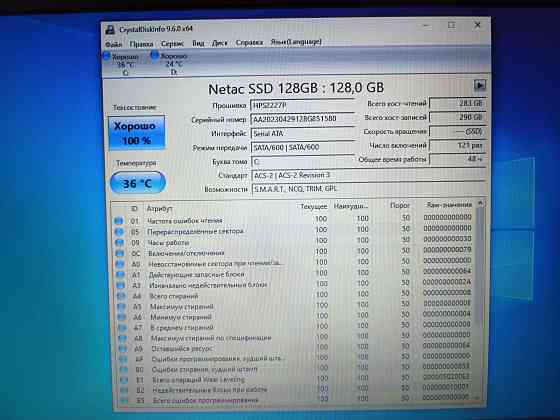Click the power-on count 121 раз value
The width and height of the screenshot is (560, 420).
pos(458,145)
